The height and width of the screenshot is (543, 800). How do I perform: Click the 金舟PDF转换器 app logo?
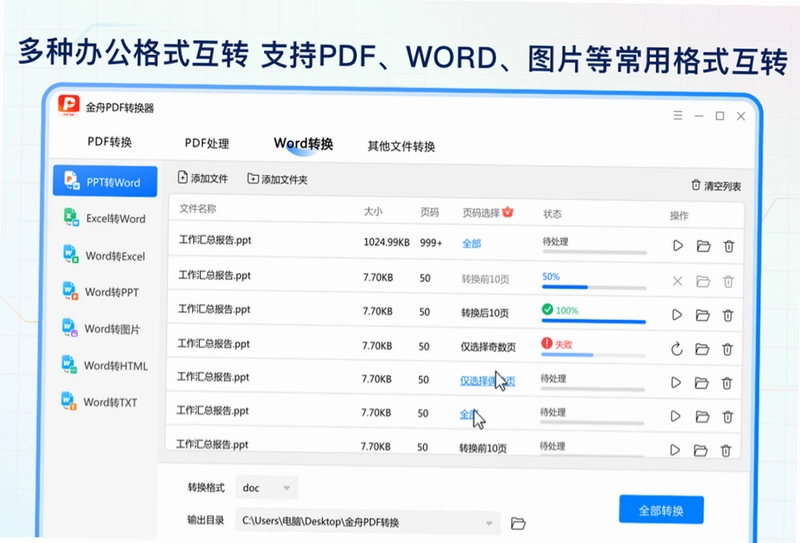[x=69, y=105]
